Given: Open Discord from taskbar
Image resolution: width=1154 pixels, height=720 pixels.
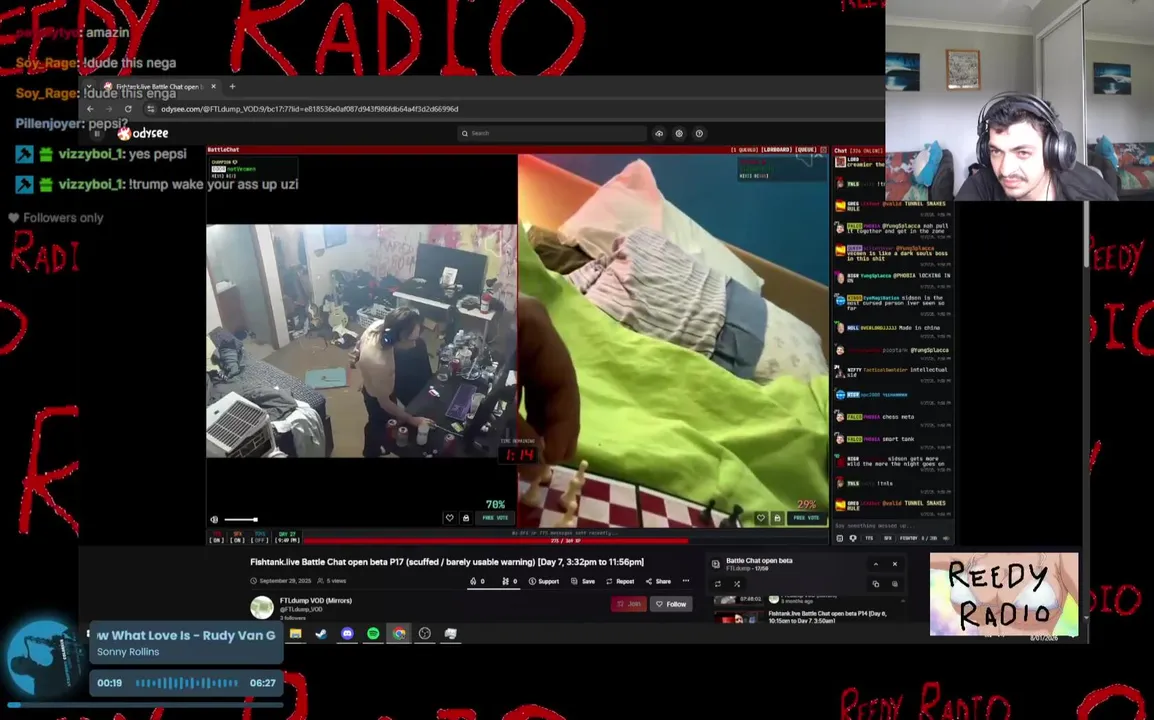Looking at the screenshot, I should 347,633.
